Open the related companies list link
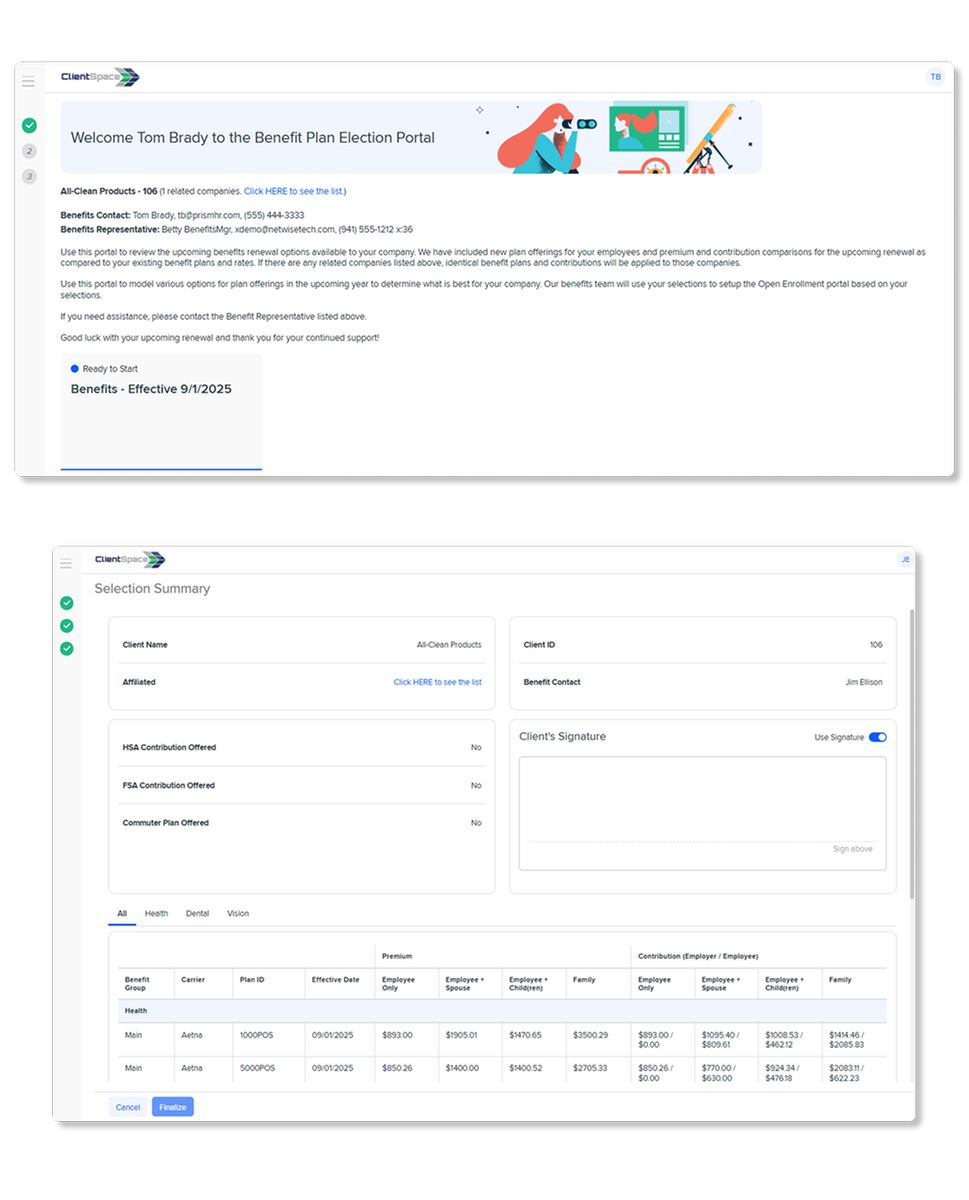This screenshot has width=969, height=1200. (293, 190)
